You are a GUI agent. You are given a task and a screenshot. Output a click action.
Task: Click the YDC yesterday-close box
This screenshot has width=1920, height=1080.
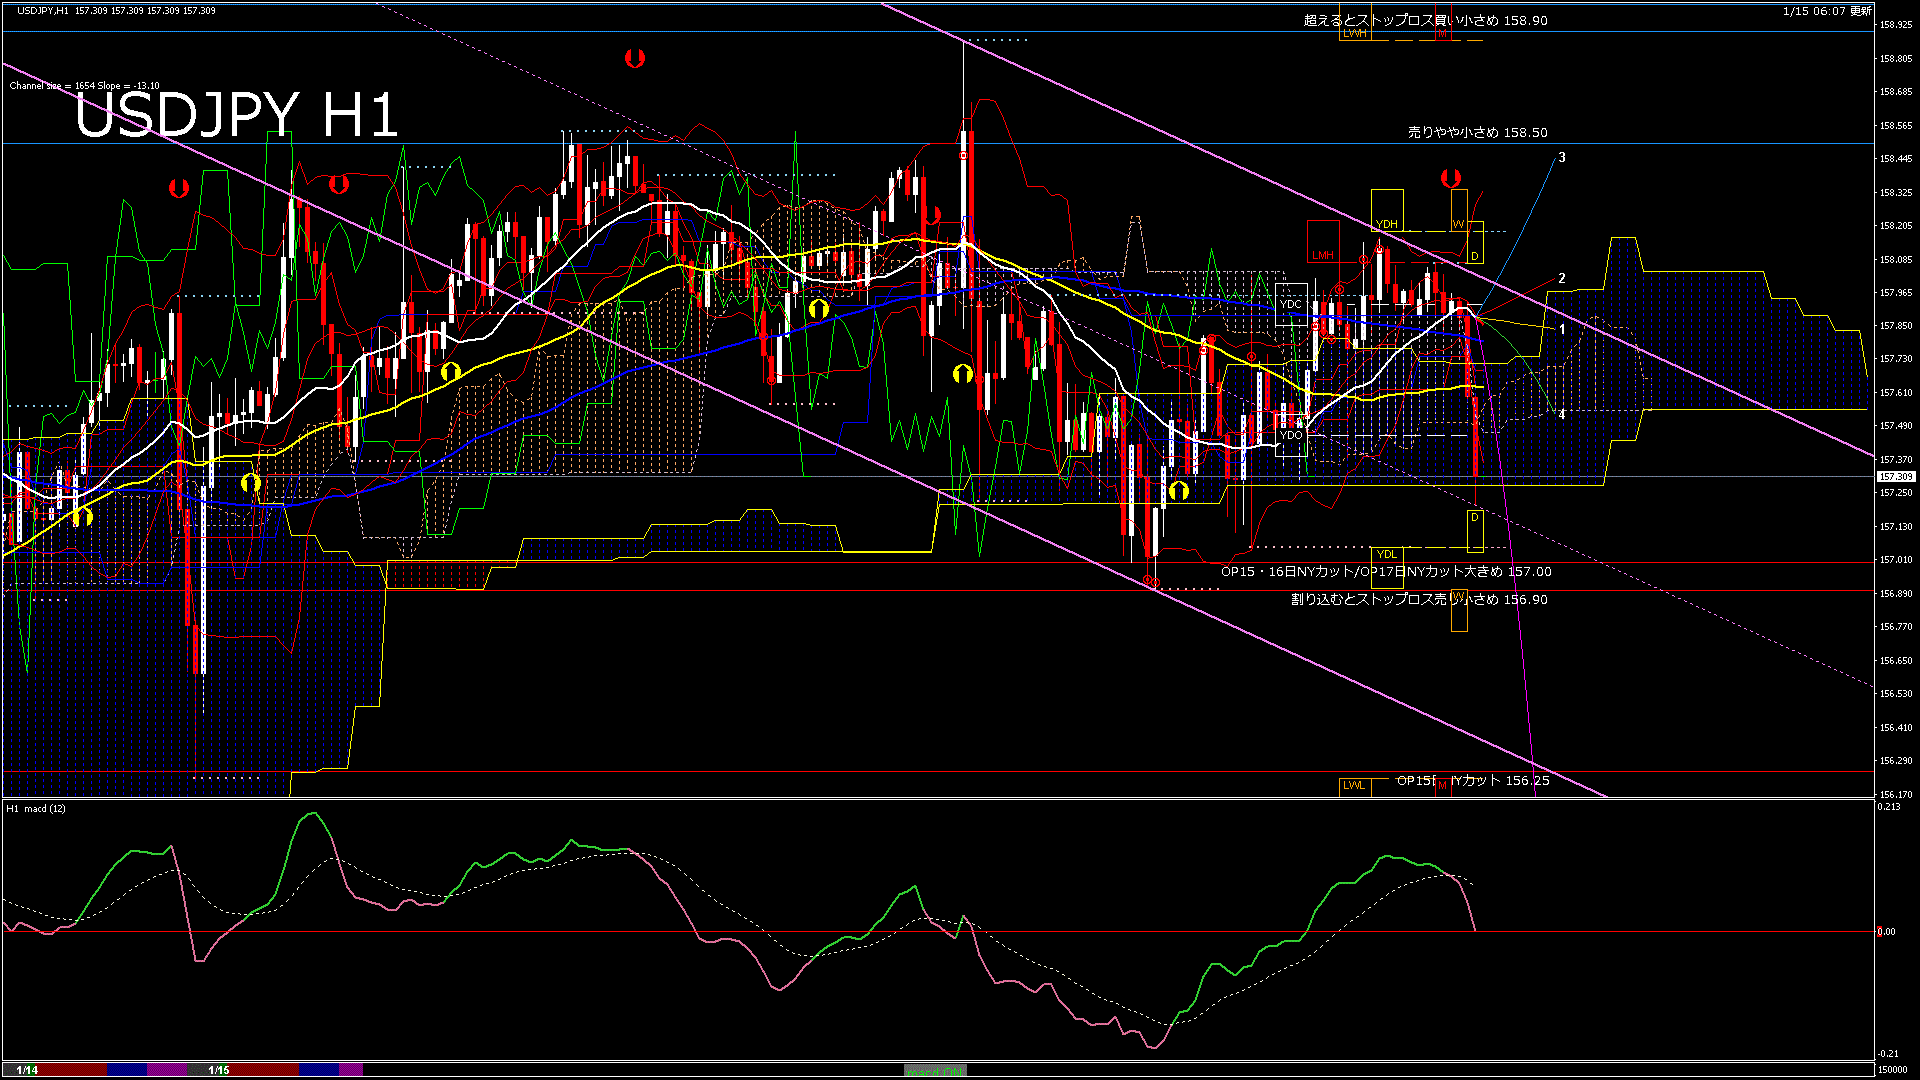(x=1291, y=304)
